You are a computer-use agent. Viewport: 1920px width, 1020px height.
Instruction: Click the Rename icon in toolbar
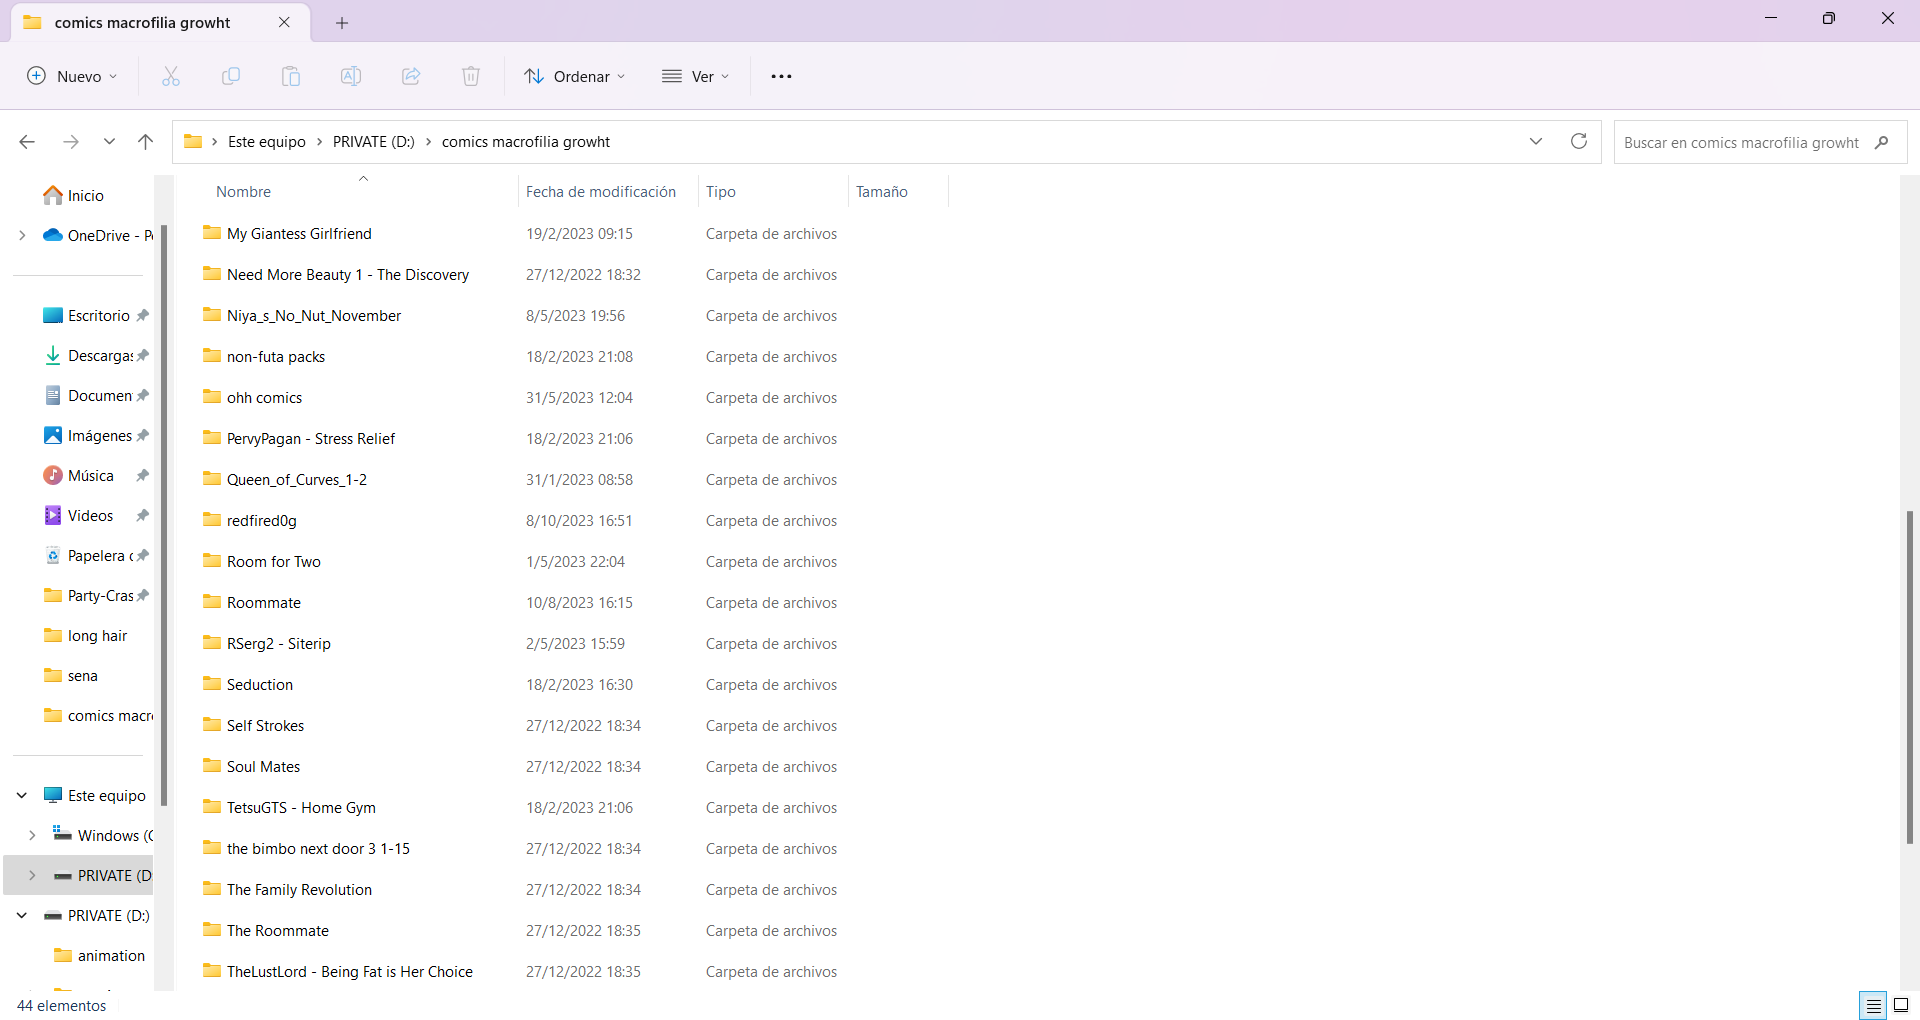351,76
